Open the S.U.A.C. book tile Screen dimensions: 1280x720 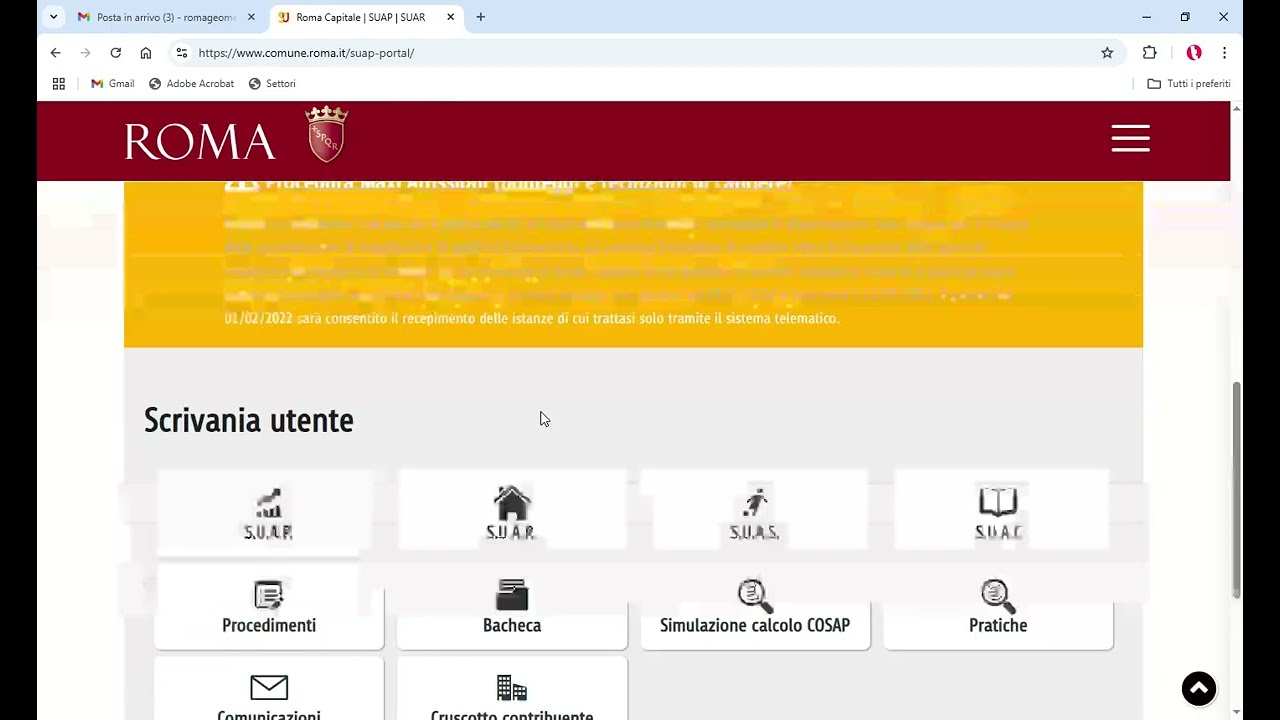pos(998,512)
